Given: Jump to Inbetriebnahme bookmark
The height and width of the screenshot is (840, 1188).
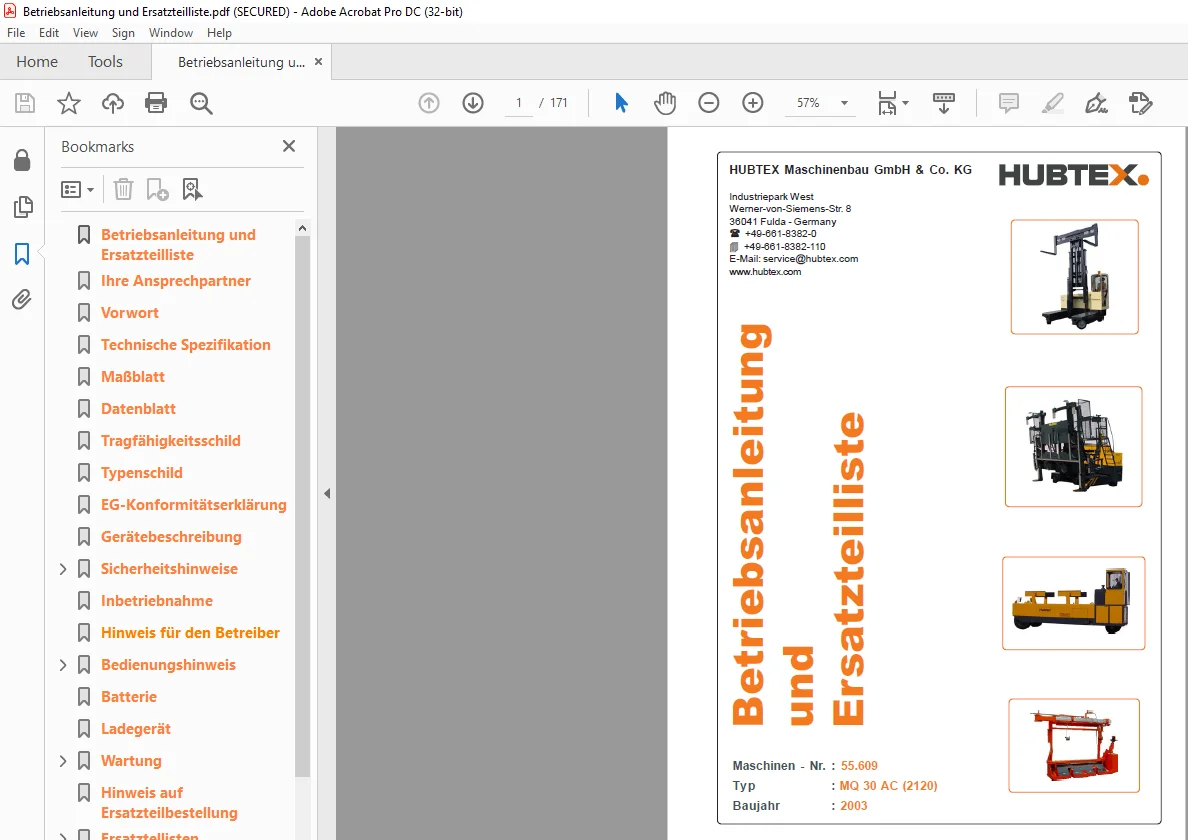Looking at the screenshot, I should pos(157,601).
